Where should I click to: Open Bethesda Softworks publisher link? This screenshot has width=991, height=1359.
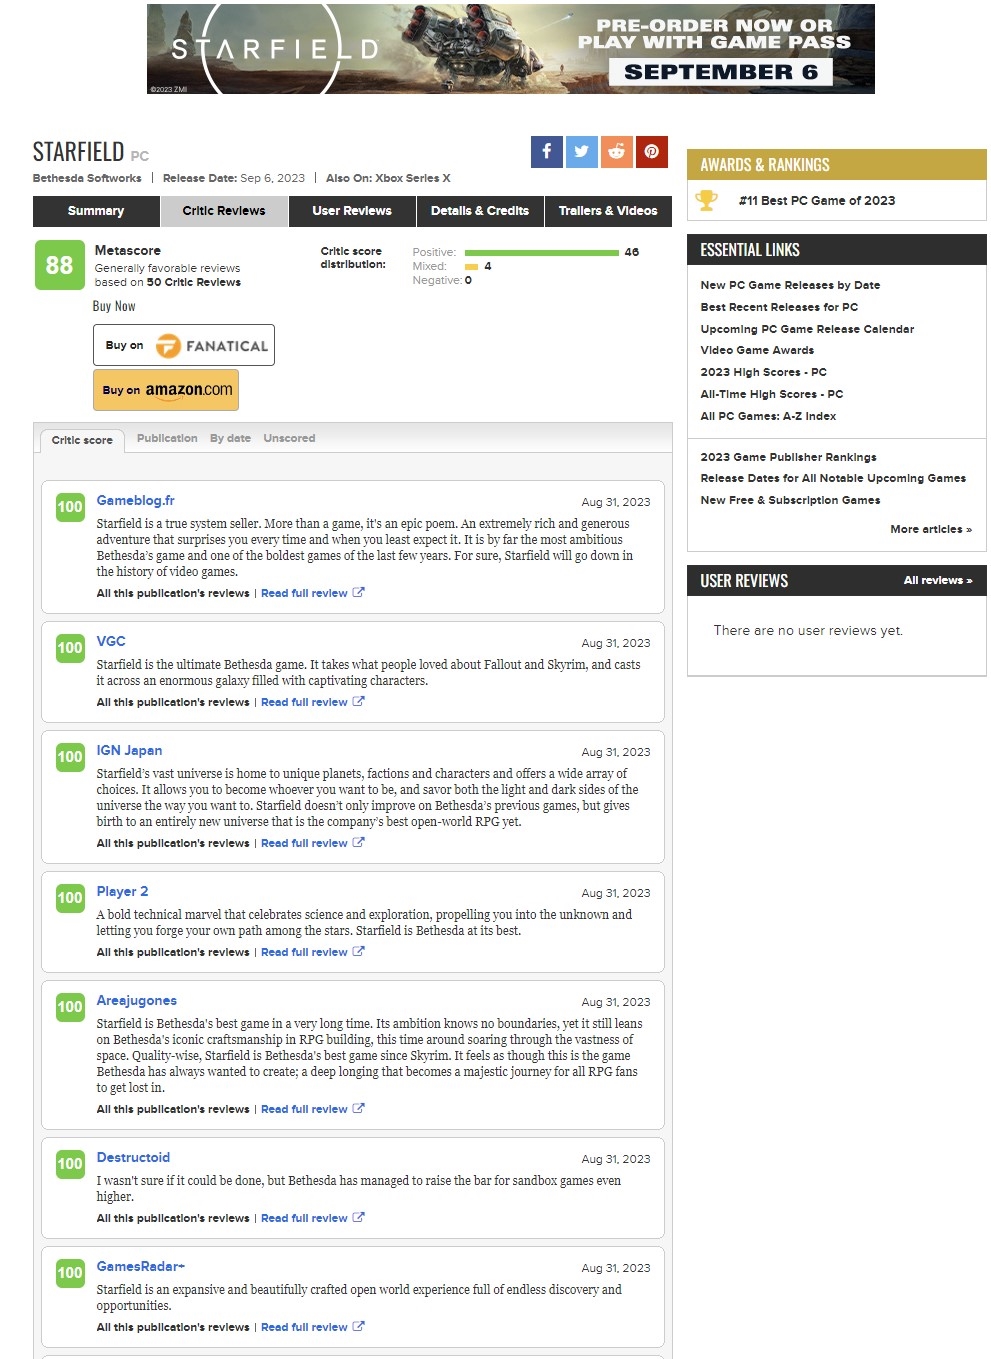[87, 178]
